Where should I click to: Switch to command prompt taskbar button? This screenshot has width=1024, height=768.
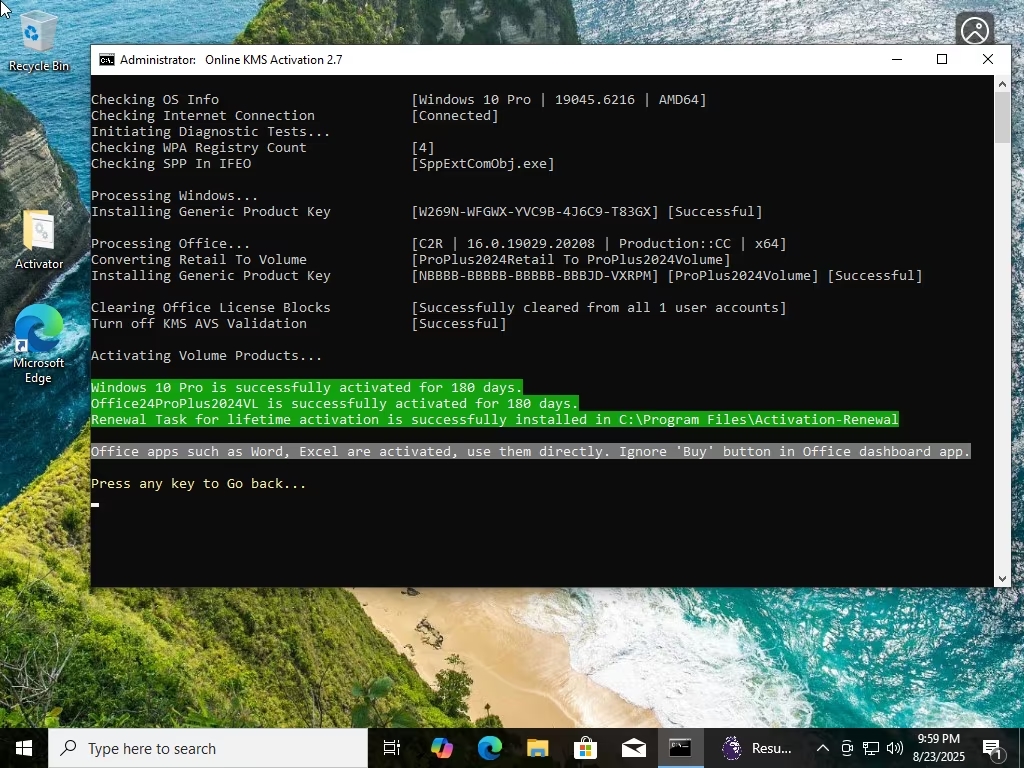click(680, 748)
